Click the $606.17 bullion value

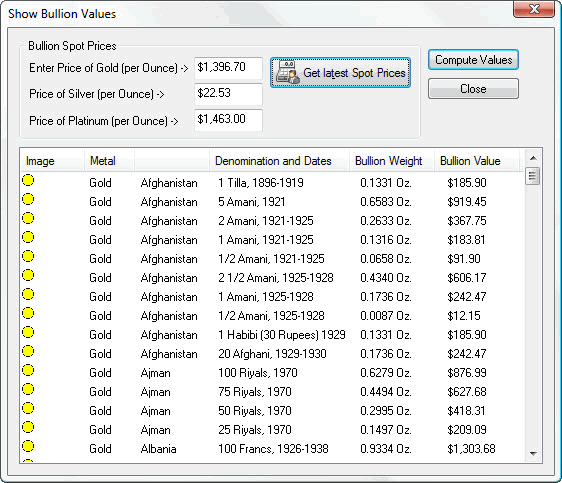pos(467,278)
